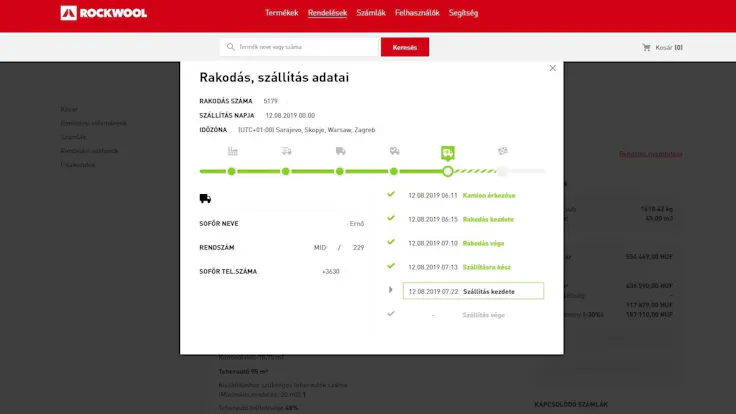This screenshot has height=414, width=736.
Task: Click checkmark next to Kamion érkezése
Action: [391, 194]
